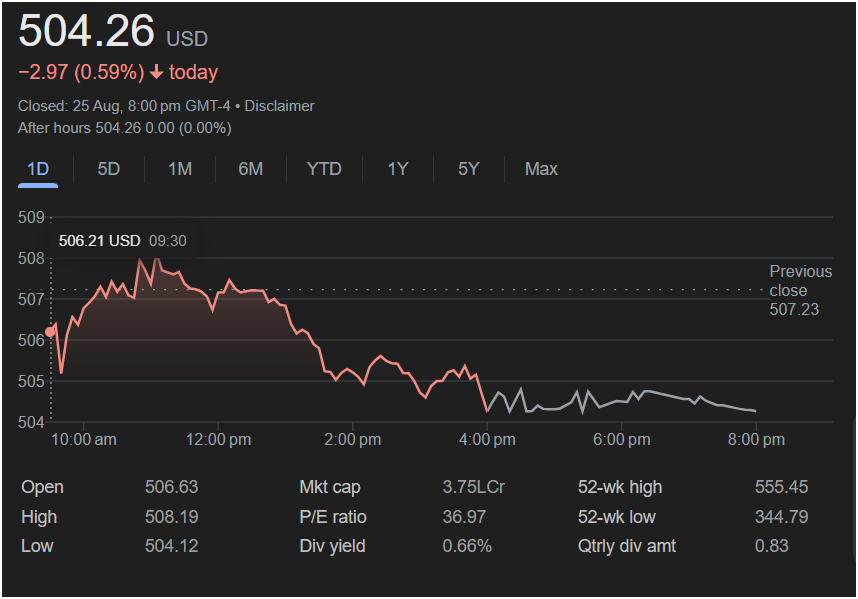Open the 1M chart range tab

180,169
